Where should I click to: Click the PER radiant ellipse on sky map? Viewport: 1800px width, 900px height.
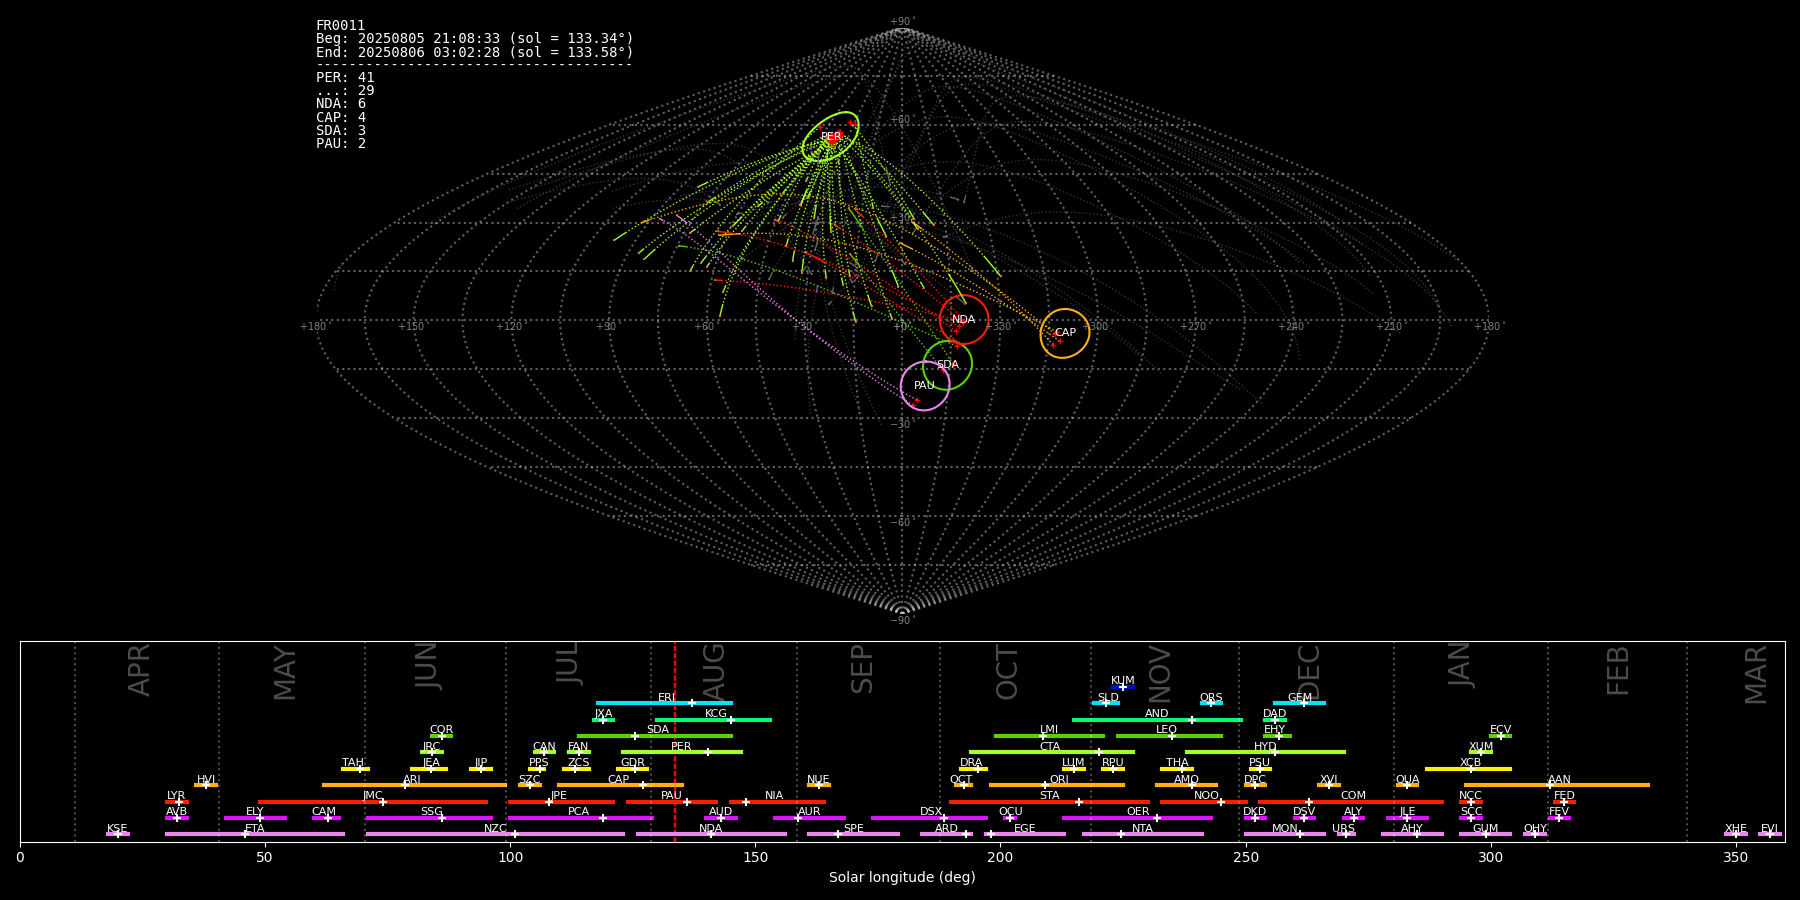830,137
